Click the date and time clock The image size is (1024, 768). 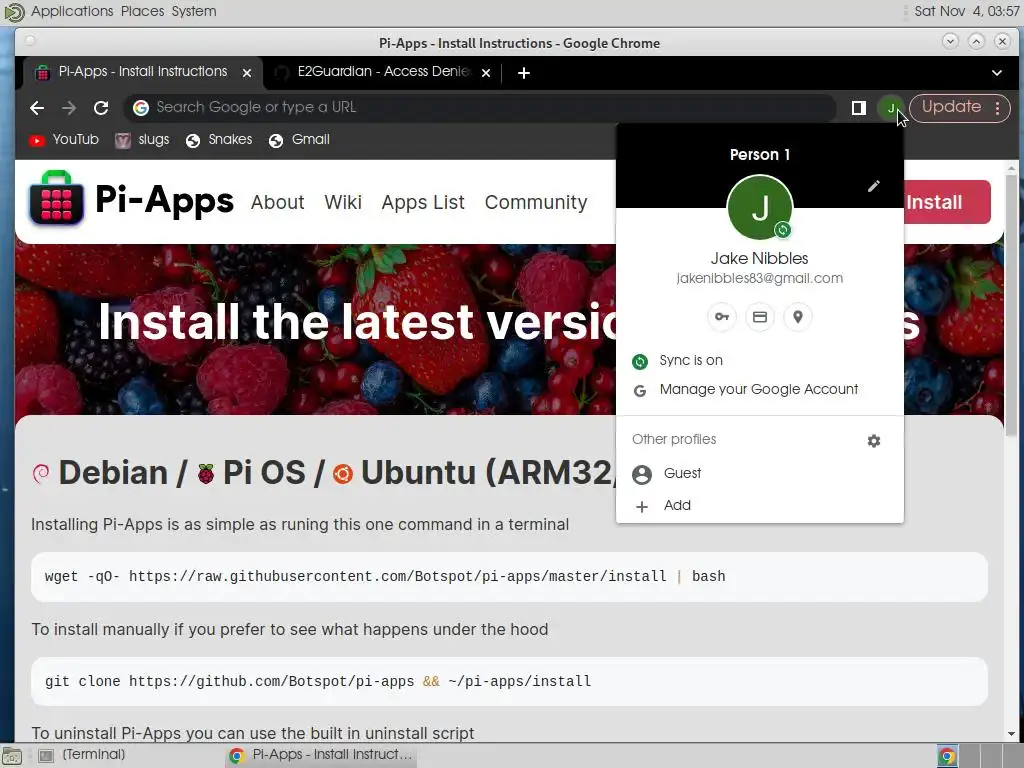point(967,11)
